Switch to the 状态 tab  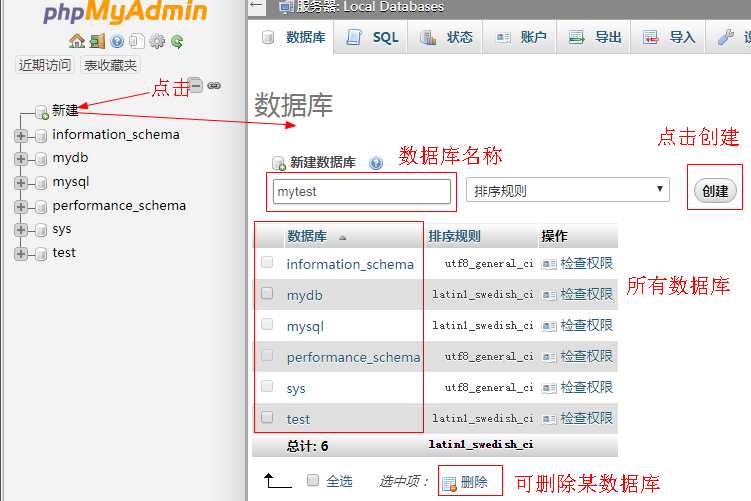(446, 37)
